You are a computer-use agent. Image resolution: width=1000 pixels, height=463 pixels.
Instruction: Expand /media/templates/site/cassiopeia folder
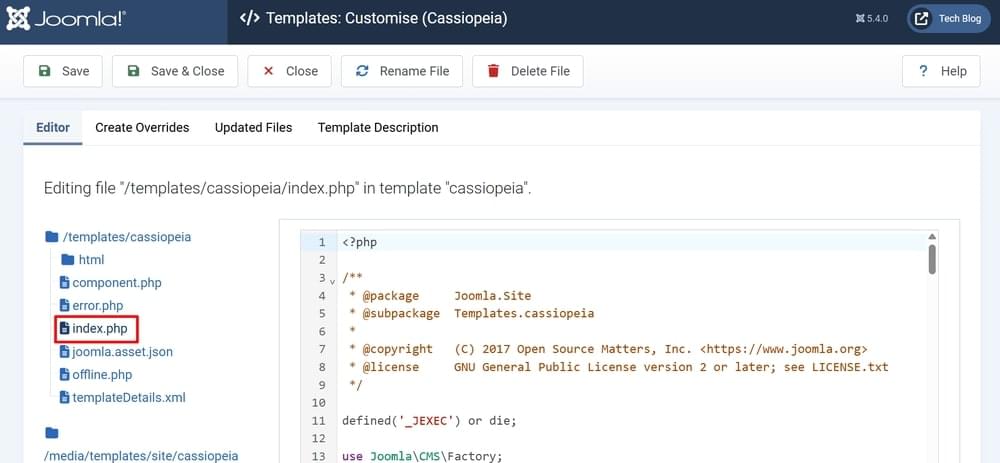[x=141, y=456]
